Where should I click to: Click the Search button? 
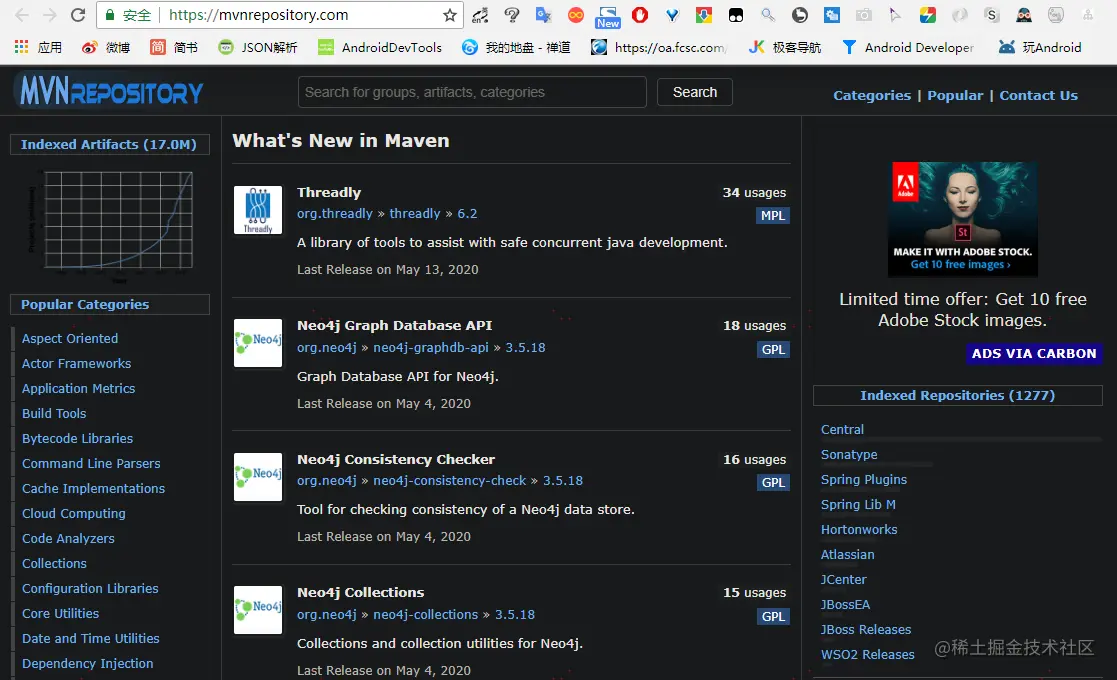(x=695, y=92)
